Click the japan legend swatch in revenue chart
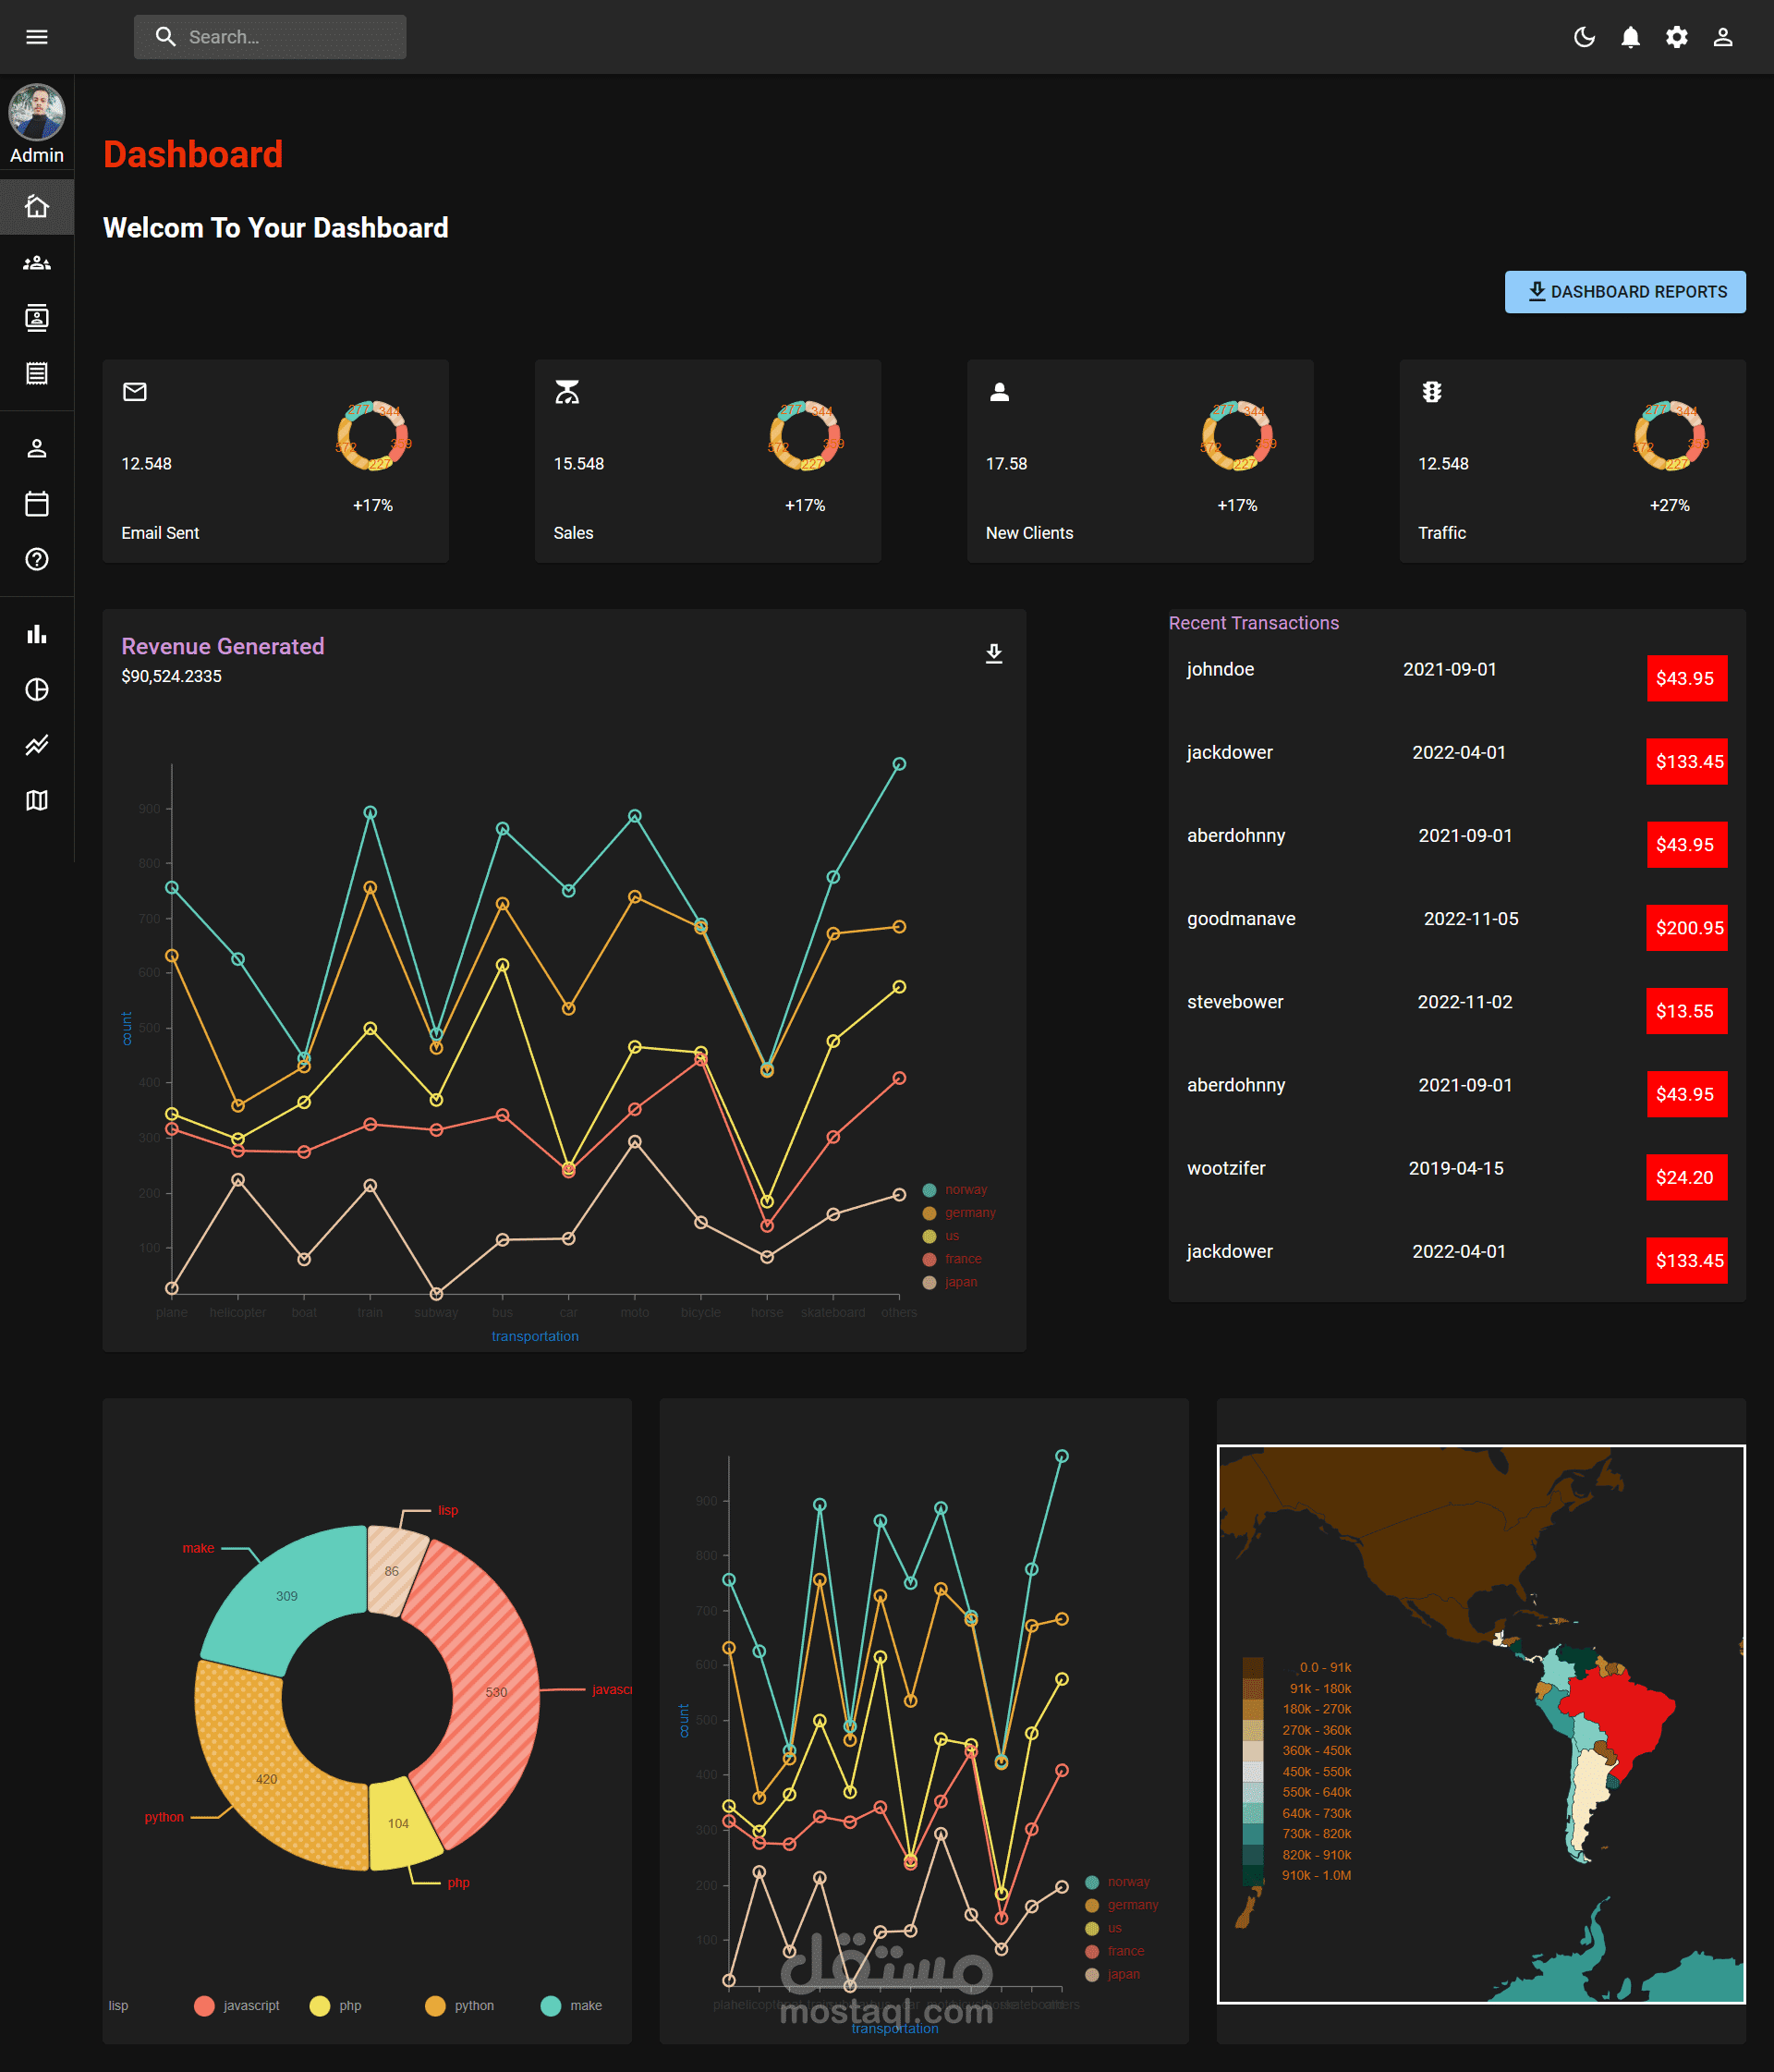Screen dimensions: 1774x2072 pos(929,1283)
